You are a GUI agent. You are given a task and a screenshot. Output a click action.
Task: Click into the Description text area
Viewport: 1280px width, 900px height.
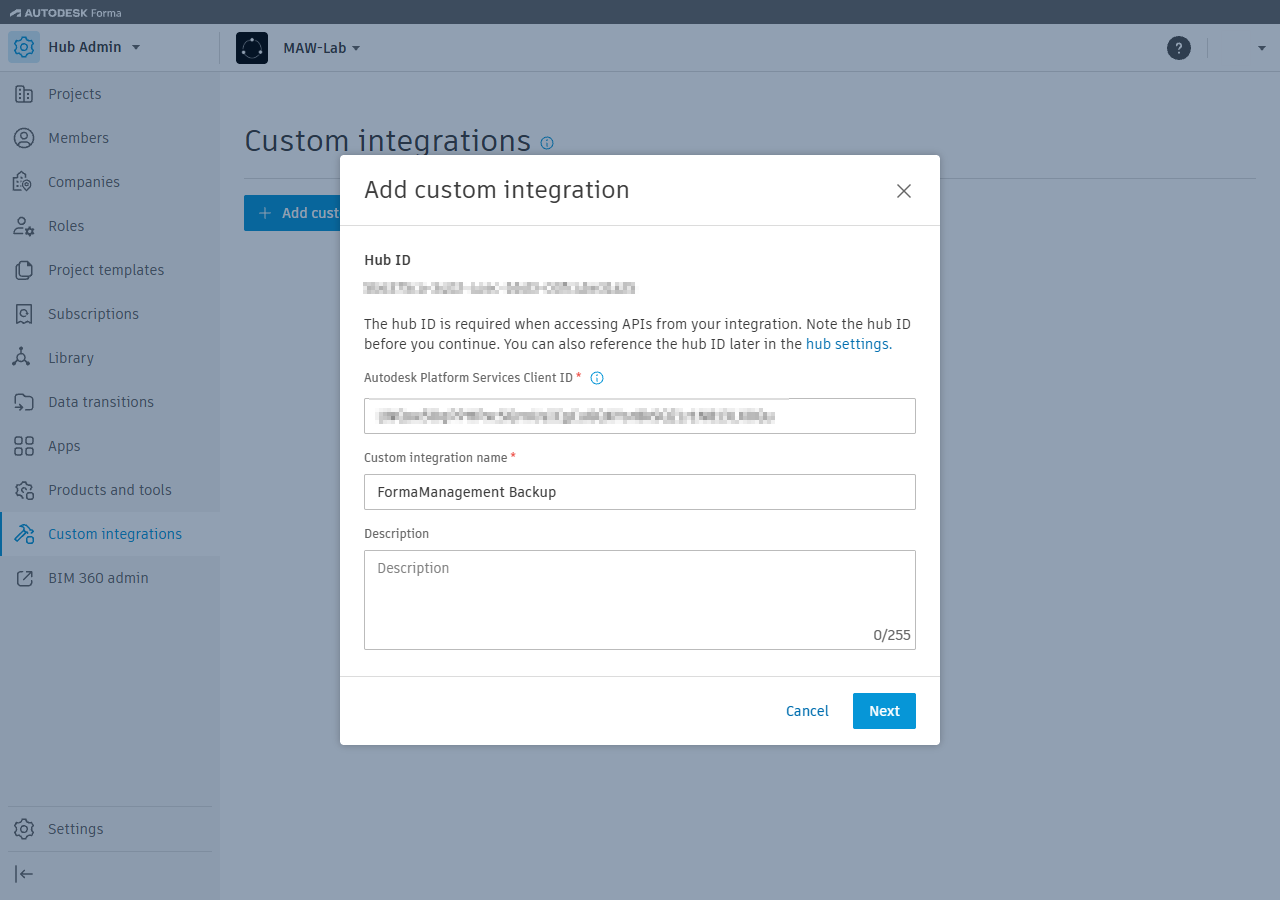pos(640,600)
